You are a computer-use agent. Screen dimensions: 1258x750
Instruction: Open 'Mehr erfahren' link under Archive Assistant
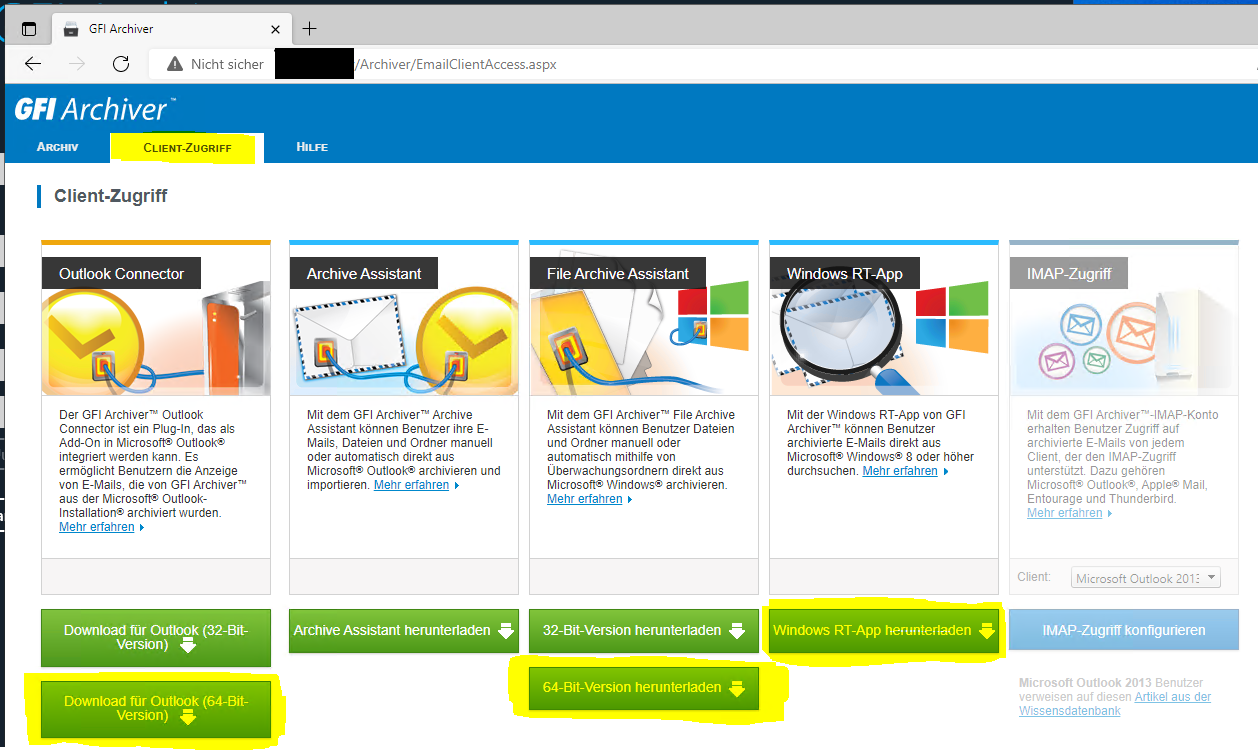tap(412, 485)
